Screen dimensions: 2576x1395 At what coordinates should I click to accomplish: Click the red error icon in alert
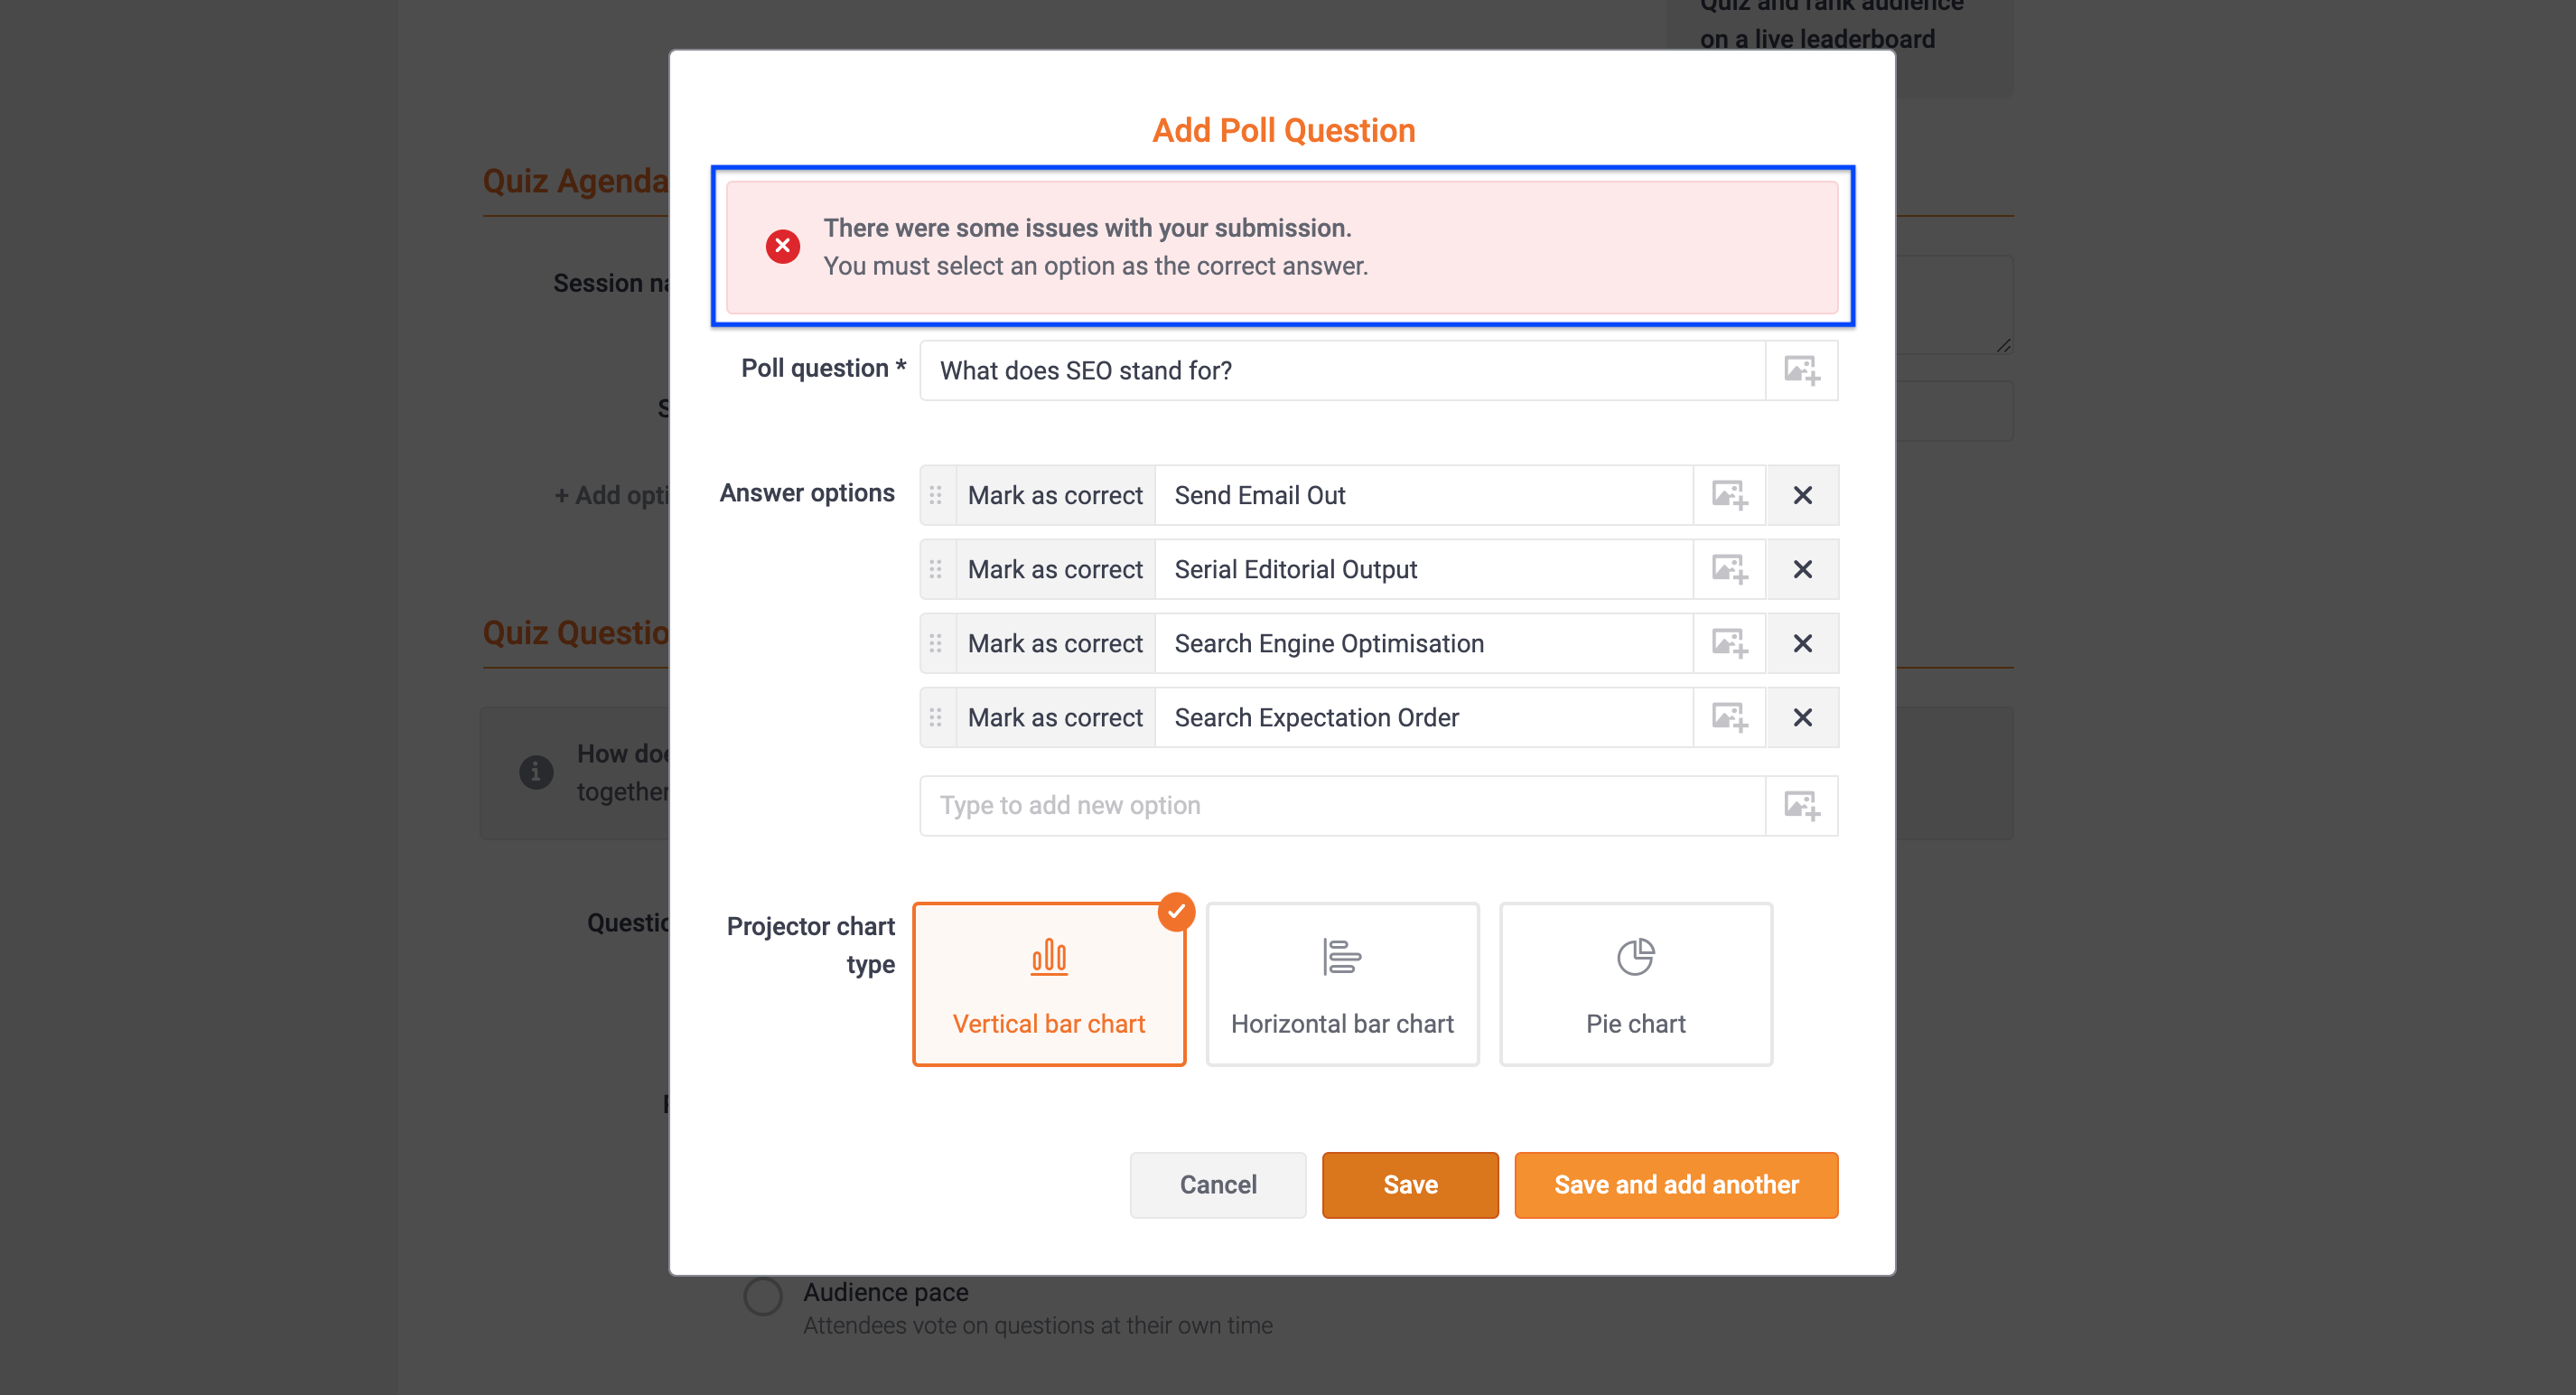pos(783,246)
